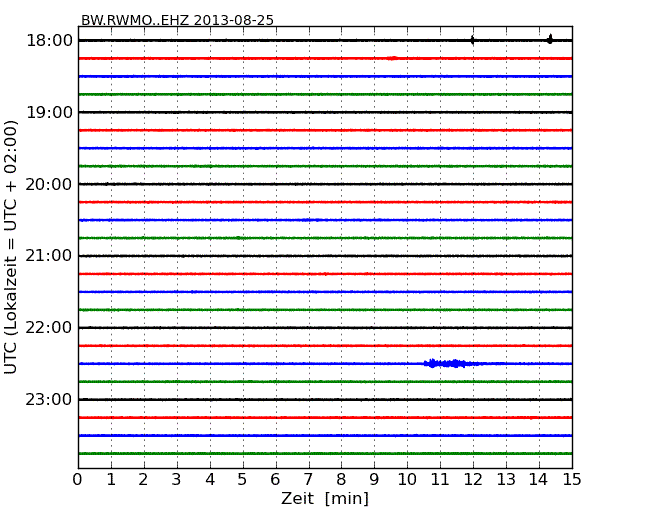The height and width of the screenshot is (520, 650).
Task: Click the plot title BW.RWMO..EHZ 2013-08-25
Action: click(x=177, y=20)
